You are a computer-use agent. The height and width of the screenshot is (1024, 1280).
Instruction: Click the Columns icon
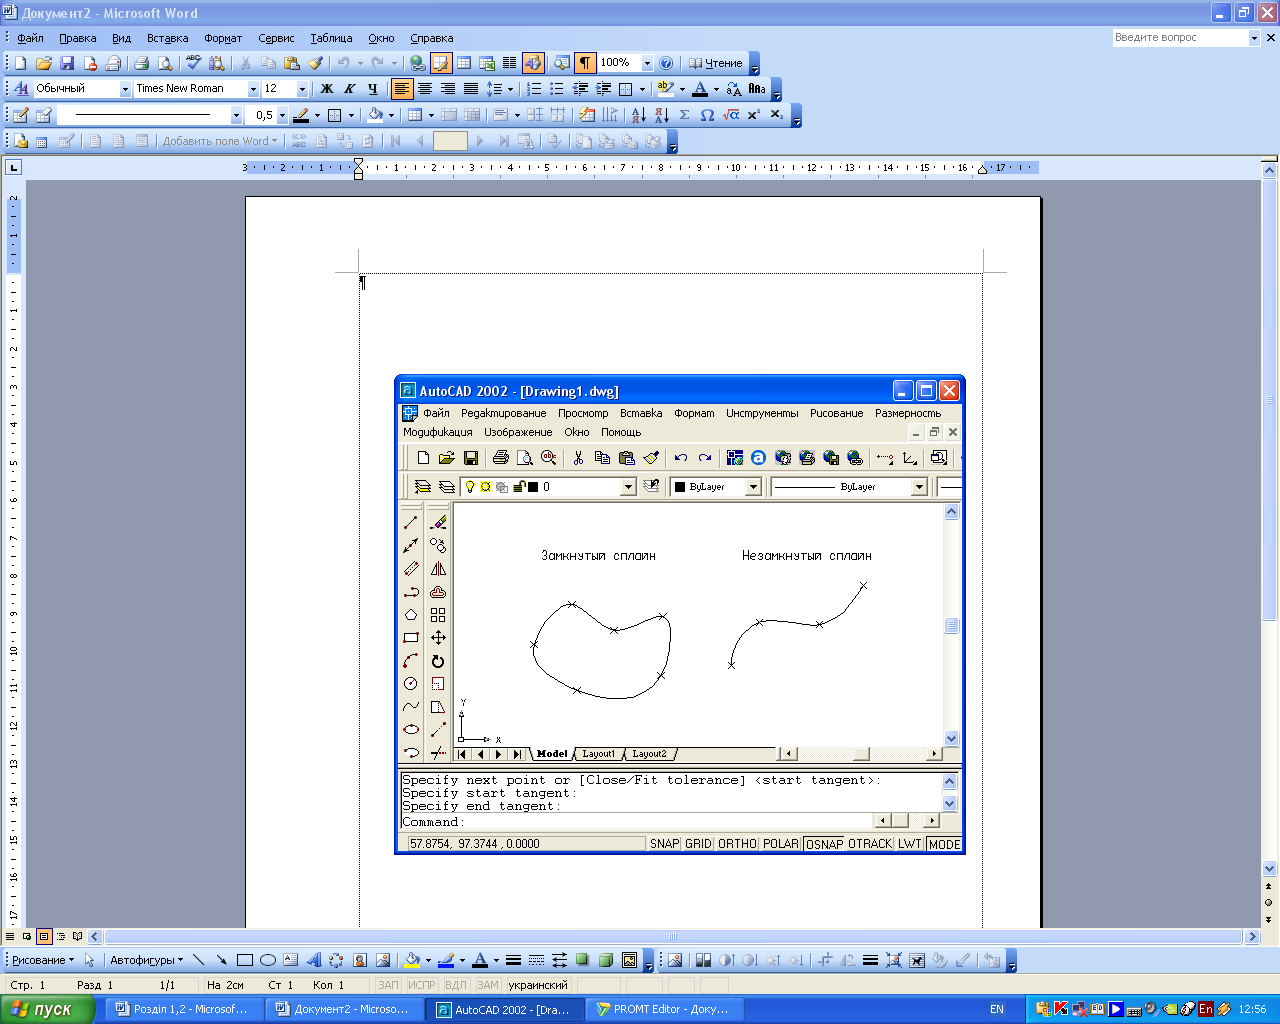pos(509,63)
